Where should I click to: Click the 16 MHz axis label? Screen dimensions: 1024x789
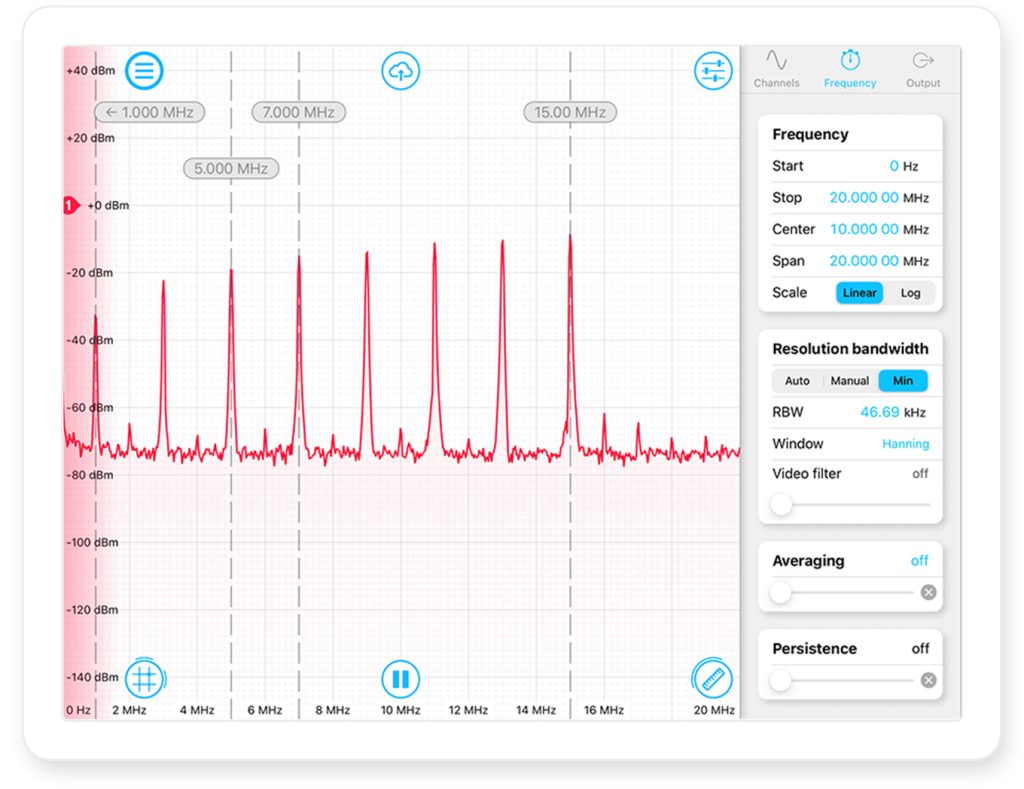point(603,710)
